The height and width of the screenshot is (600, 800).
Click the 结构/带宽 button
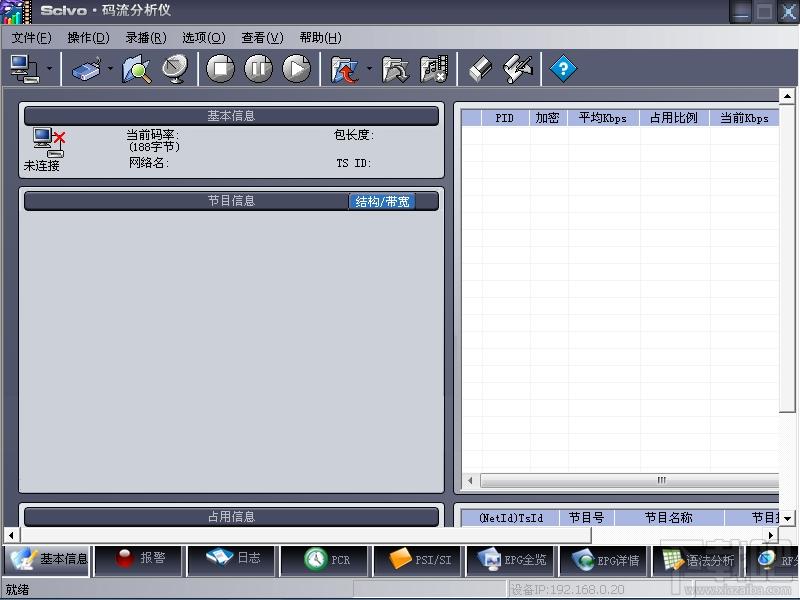coord(382,202)
